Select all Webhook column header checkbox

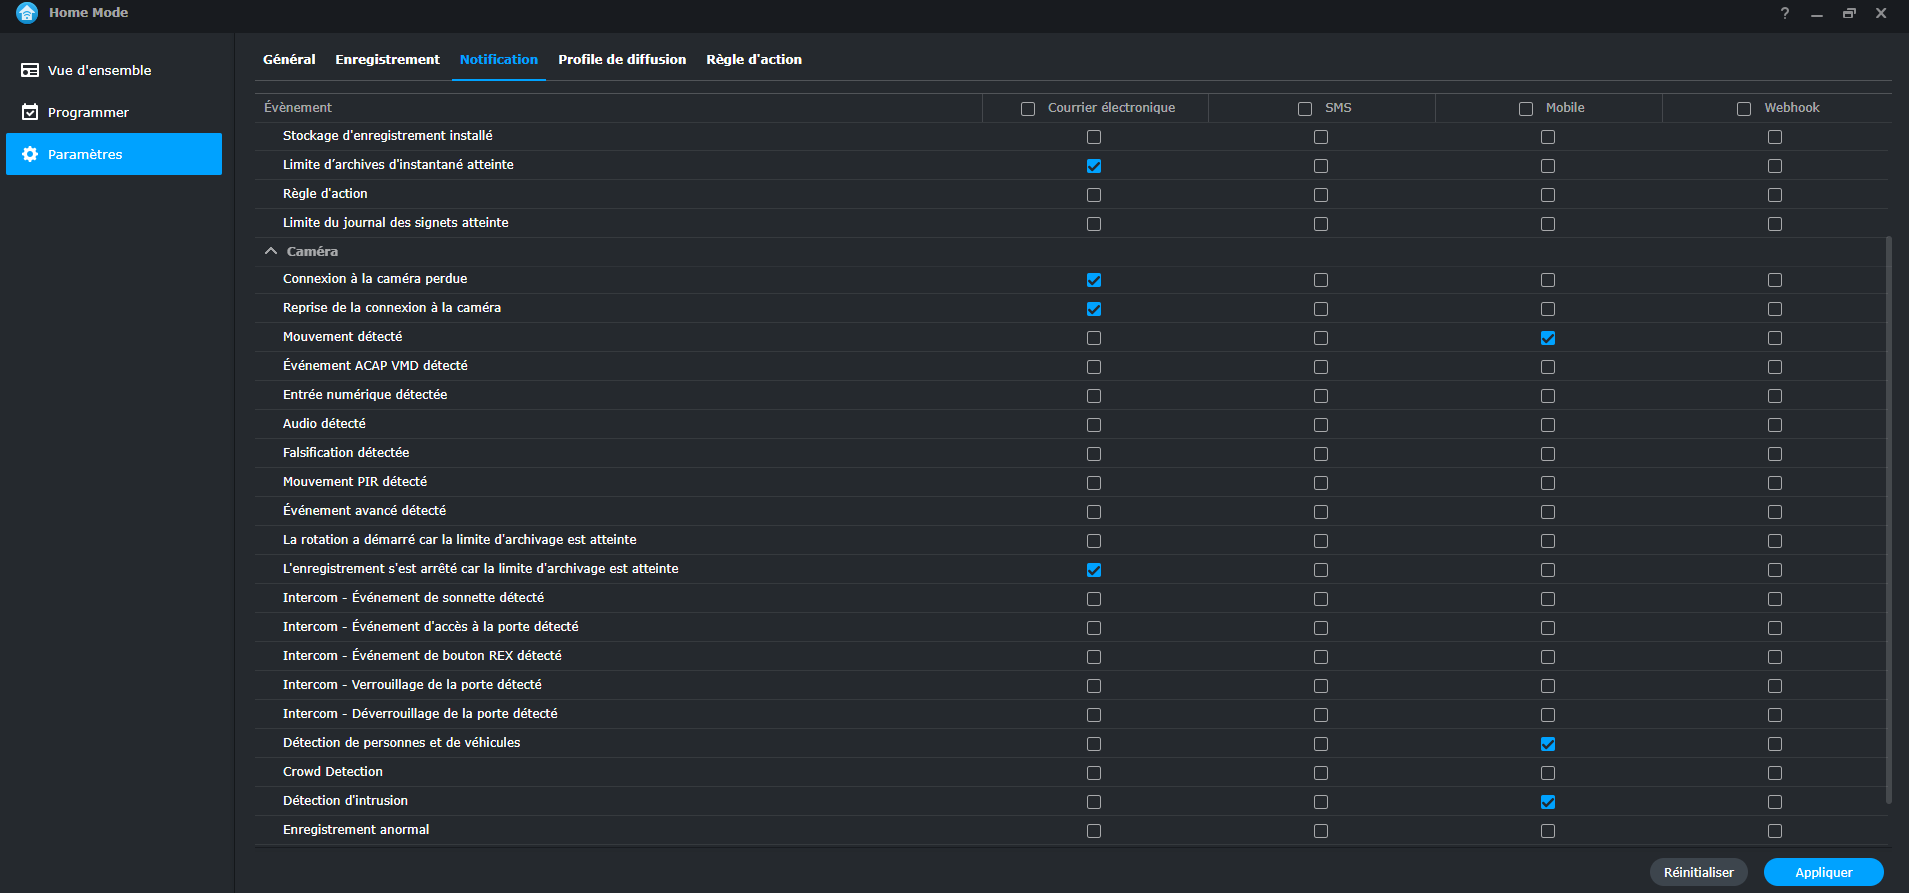click(1744, 109)
